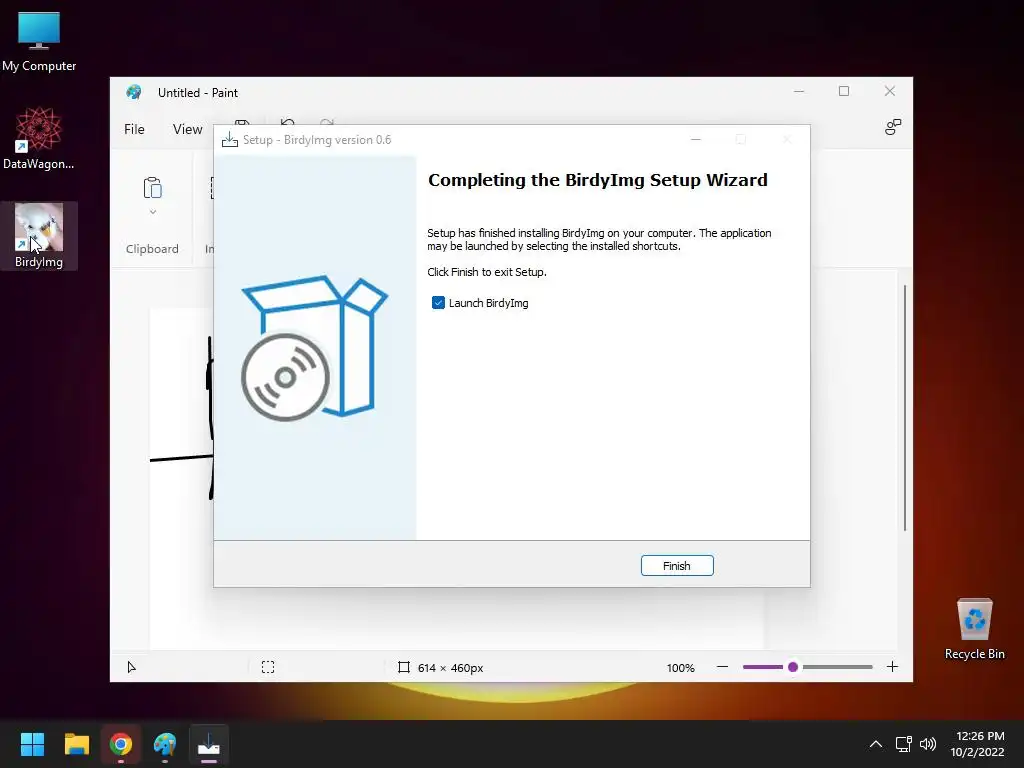1024x768 pixels.
Task: Click the share icon in the Paint window
Action: (893, 127)
